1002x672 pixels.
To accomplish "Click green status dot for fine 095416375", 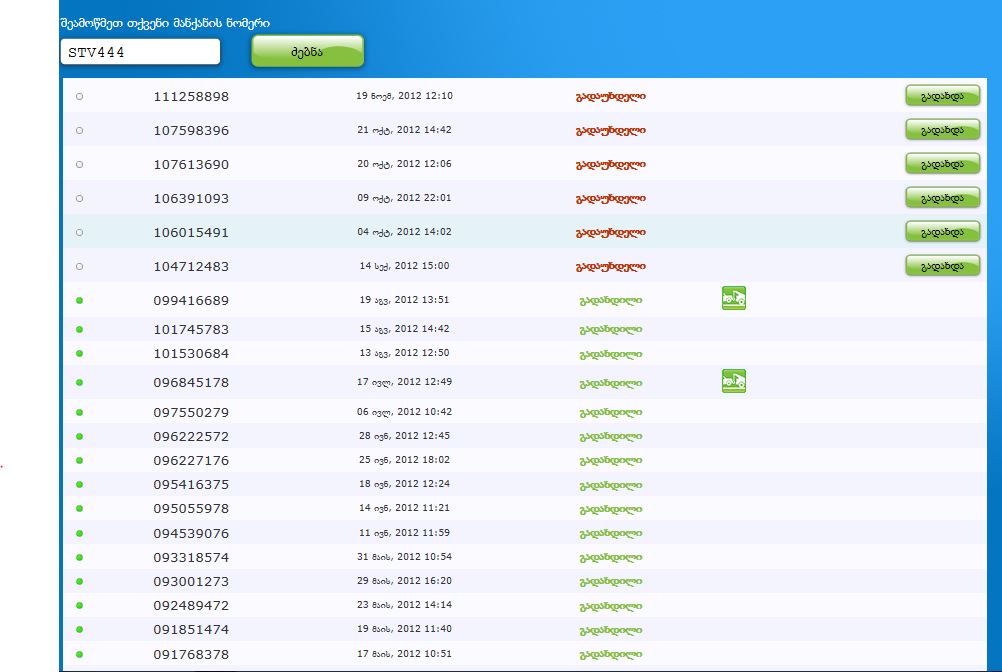I will [79, 484].
